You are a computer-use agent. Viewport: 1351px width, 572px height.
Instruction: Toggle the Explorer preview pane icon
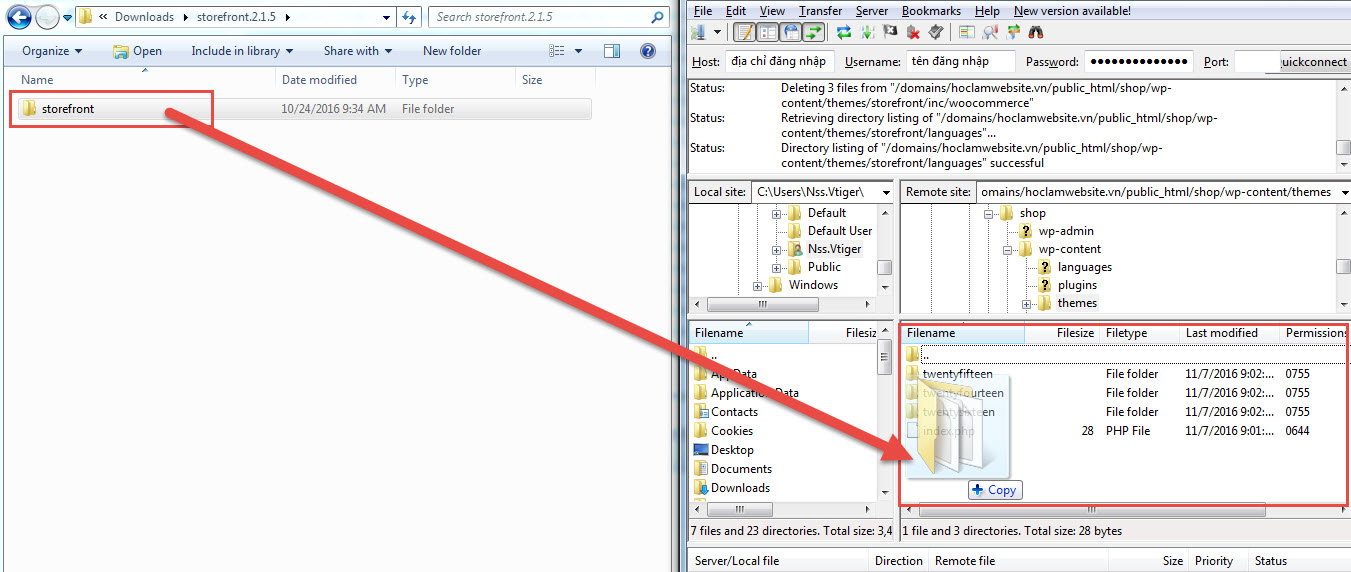click(612, 51)
